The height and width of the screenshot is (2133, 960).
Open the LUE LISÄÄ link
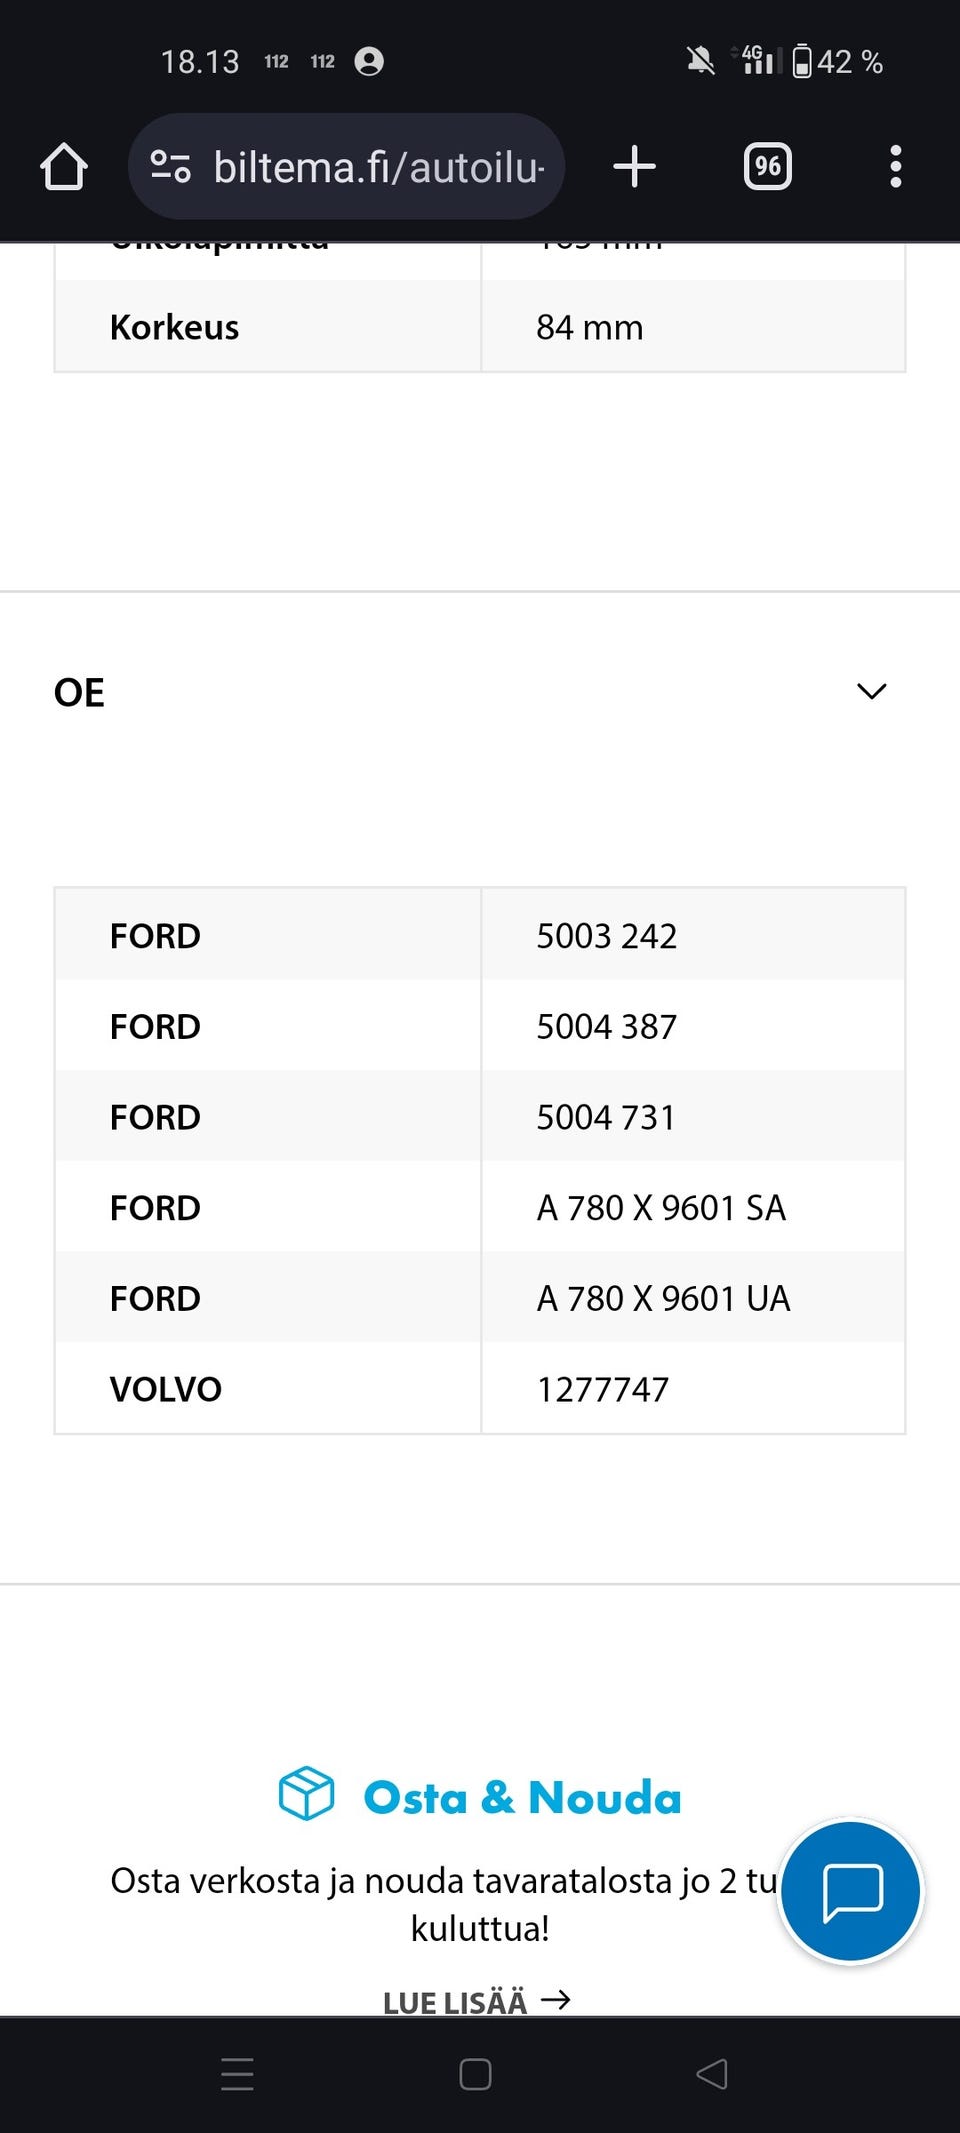[476, 2002]
